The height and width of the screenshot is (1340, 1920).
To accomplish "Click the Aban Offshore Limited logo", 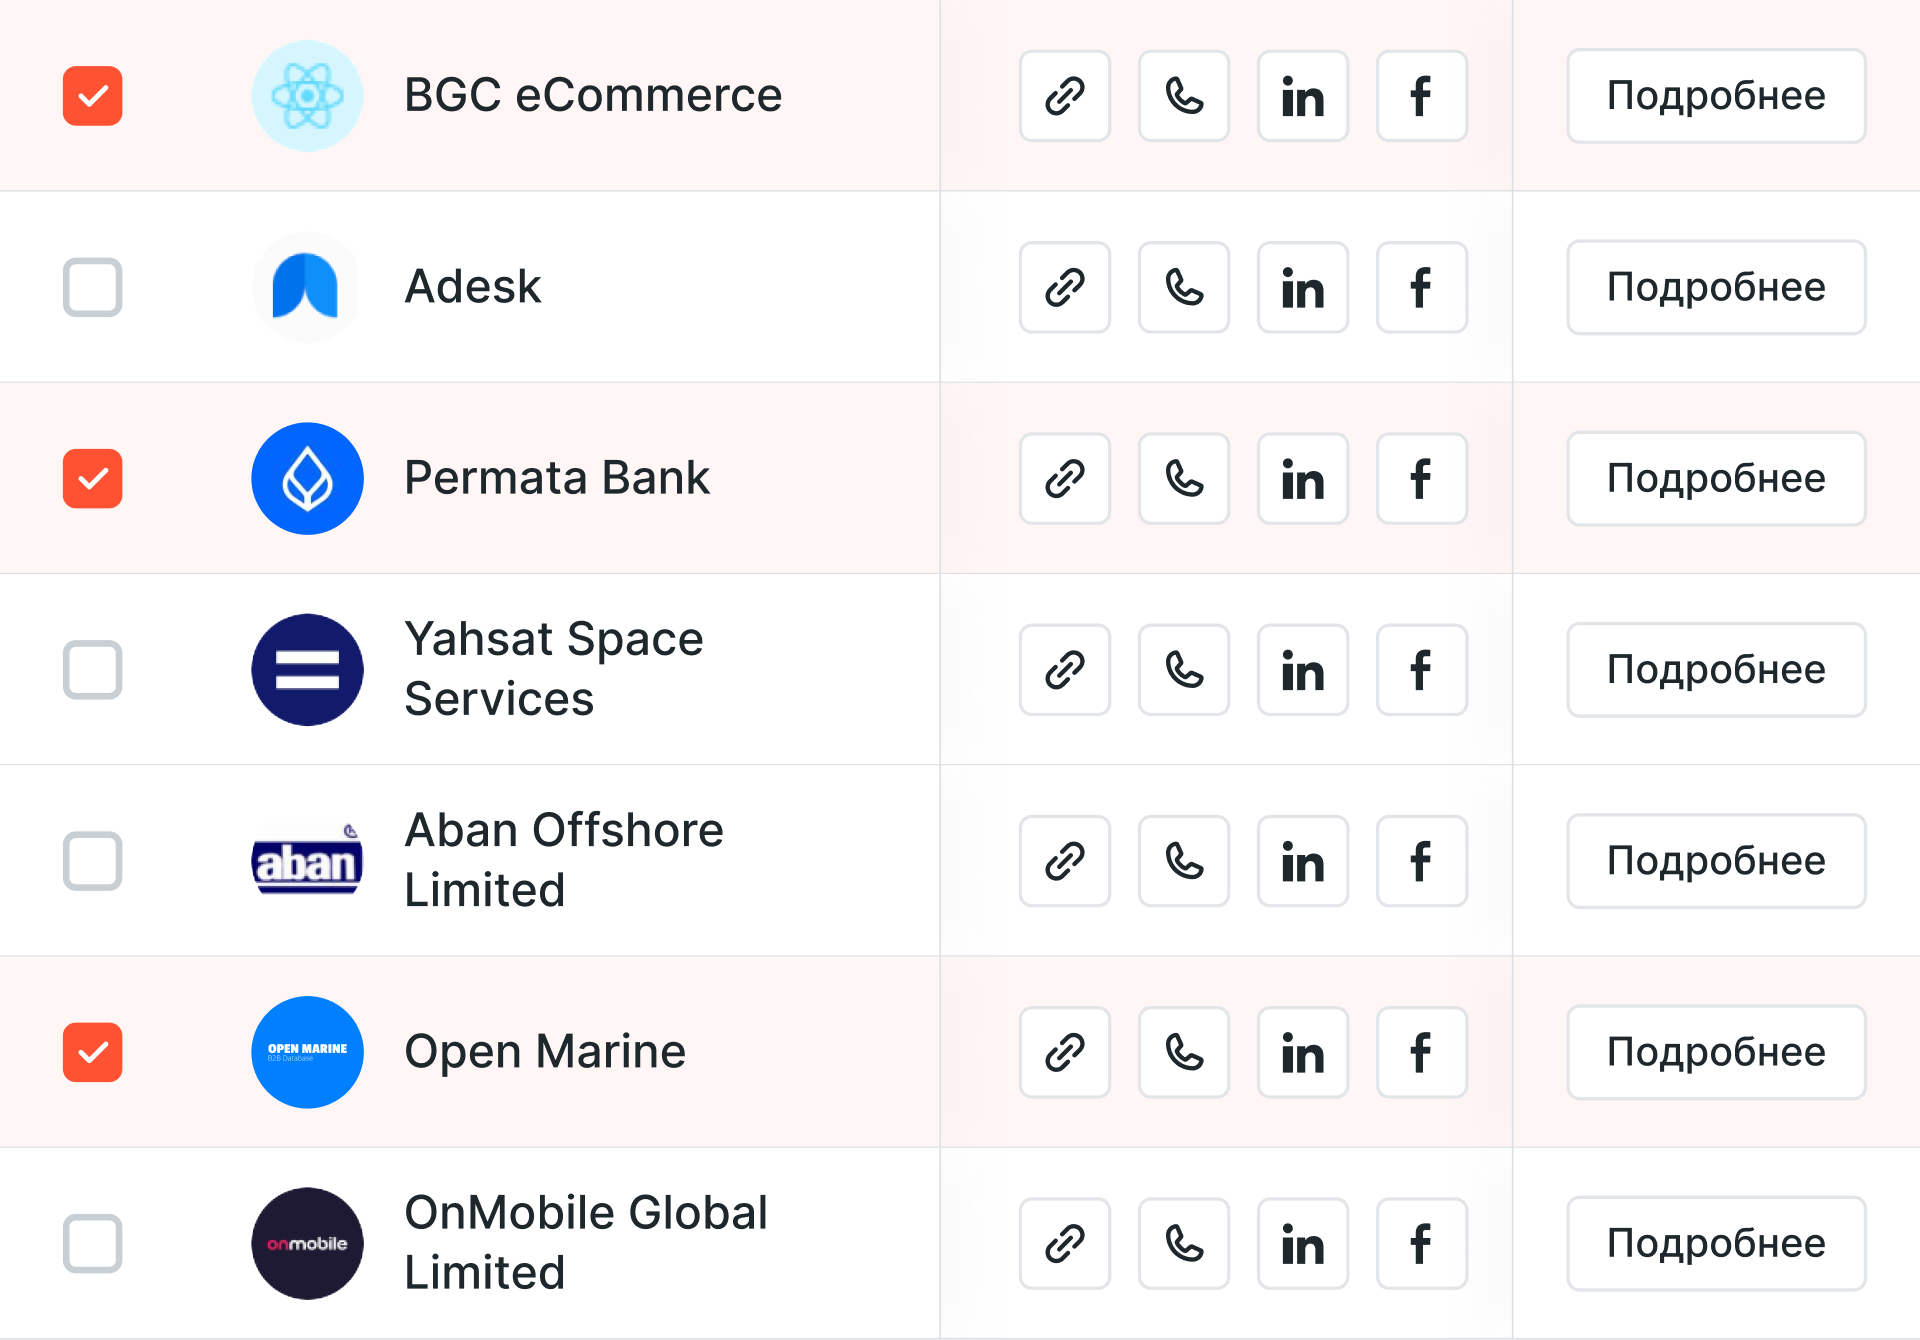I will click(x=307, y=861).
